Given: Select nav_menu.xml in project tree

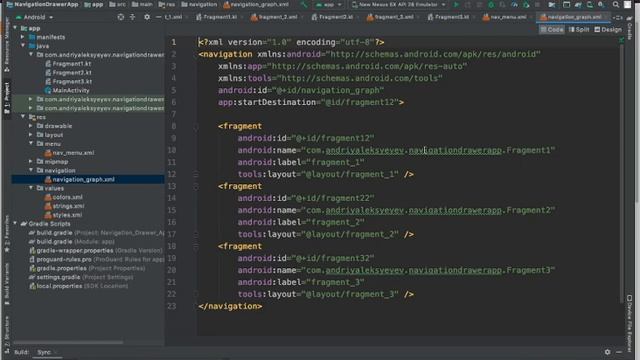Looking at the screenshot, I should click(73, 153).
